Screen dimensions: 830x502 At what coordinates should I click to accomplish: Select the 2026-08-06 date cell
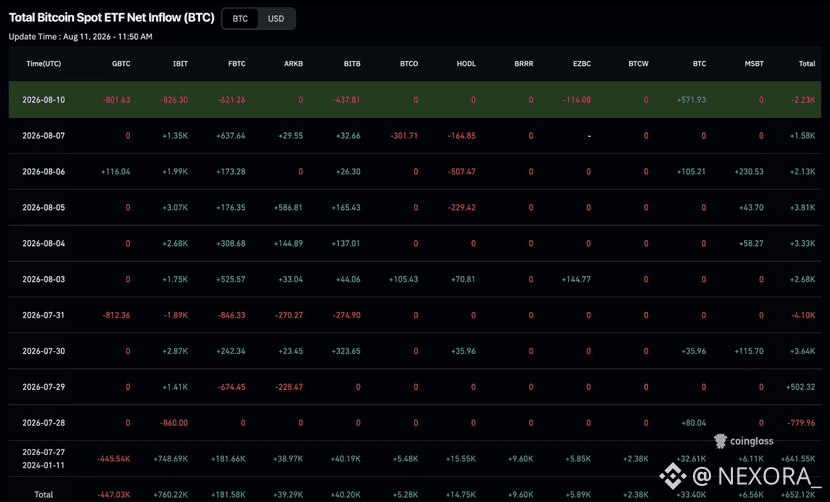tap(43, 172)
